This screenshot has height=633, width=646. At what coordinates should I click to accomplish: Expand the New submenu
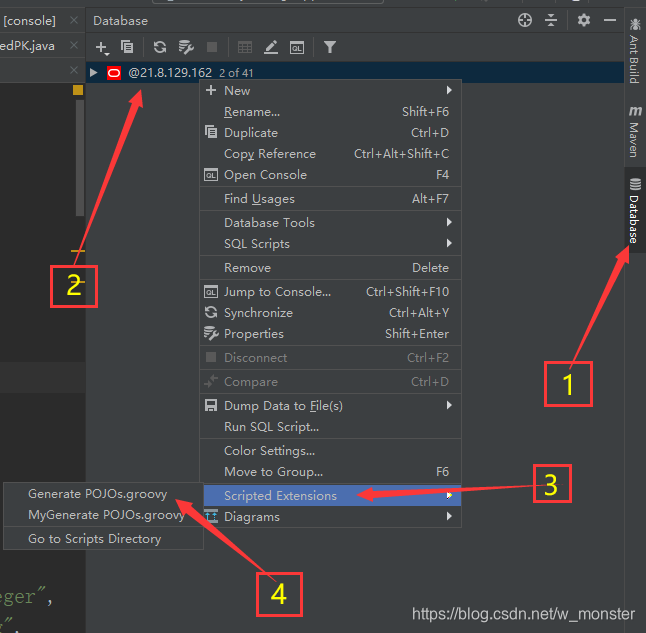(330, 91)
